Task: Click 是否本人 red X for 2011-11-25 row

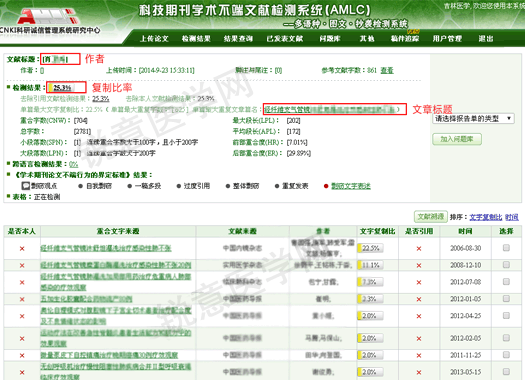Action: click(22, 355)
